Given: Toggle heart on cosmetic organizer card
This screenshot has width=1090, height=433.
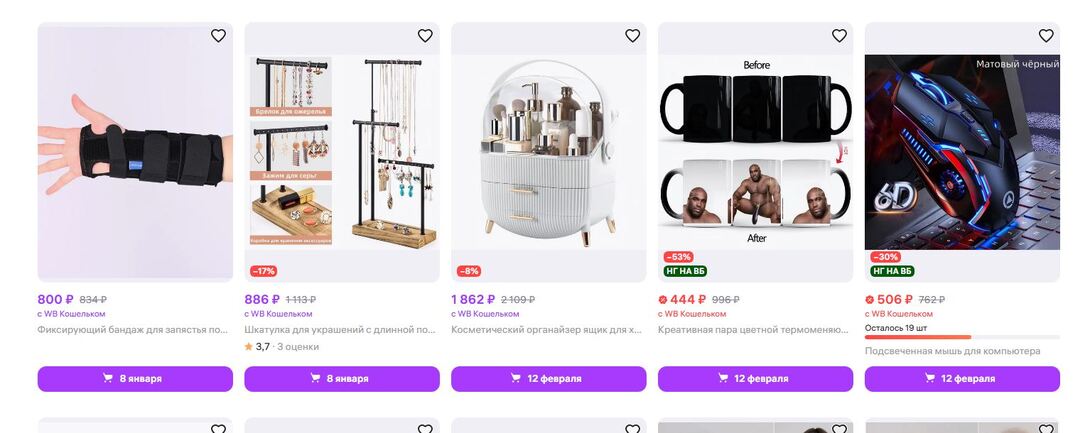Looking at the screenshot, I should tap(632, 35).
